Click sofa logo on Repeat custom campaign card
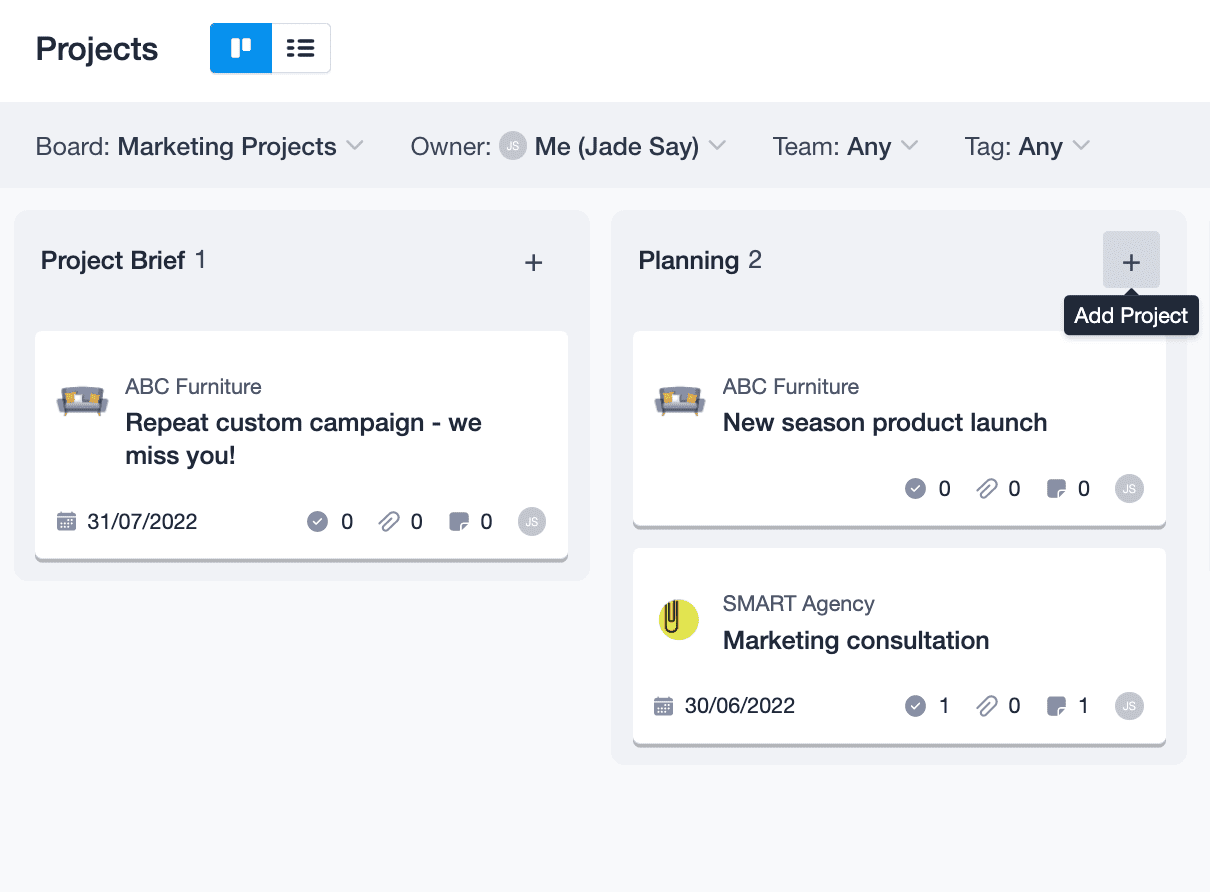This screenshot has width=1210, height=892. pyautogui.click(x=82, y=402)
